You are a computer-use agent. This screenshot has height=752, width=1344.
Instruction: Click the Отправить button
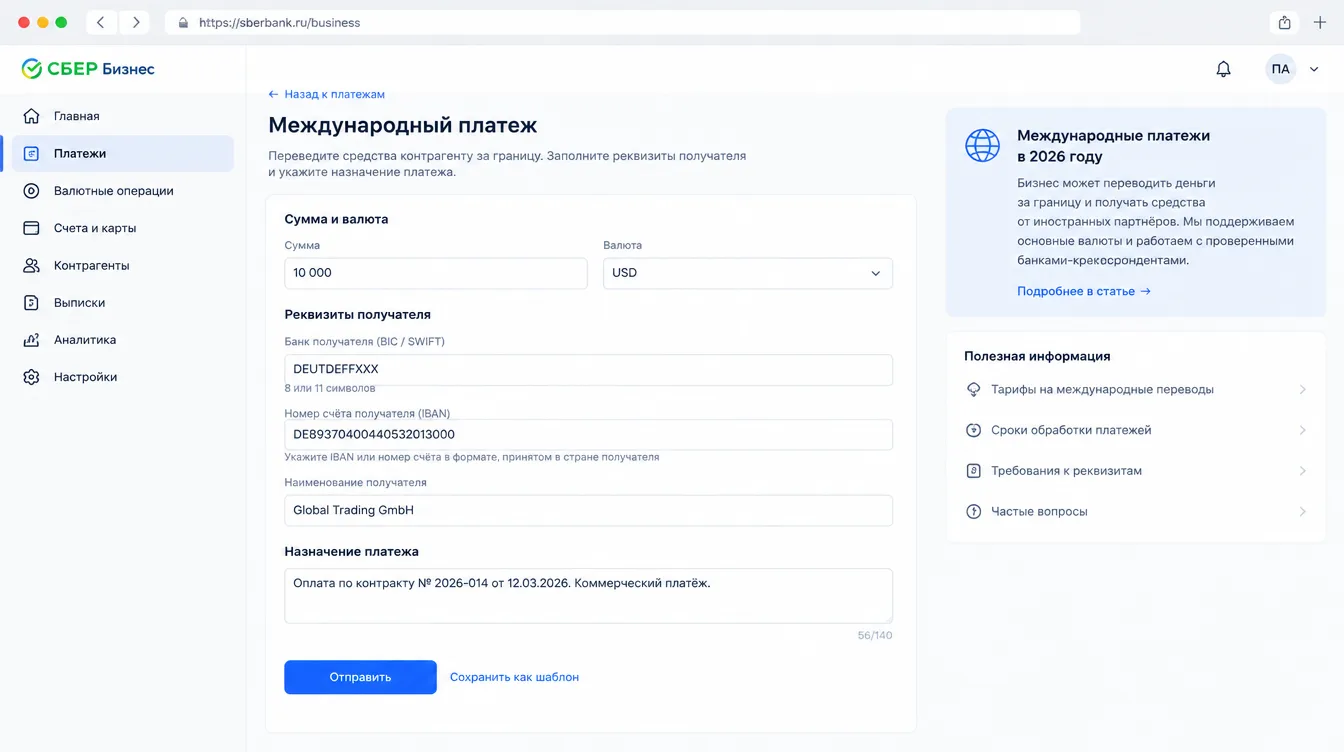click(x=360, y=677)
